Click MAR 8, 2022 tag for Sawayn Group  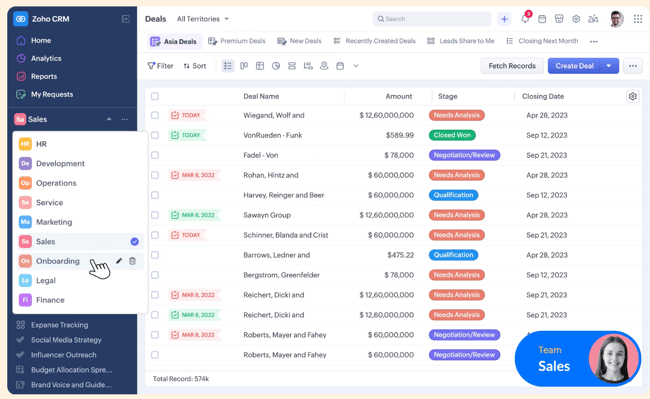point(194,215)
